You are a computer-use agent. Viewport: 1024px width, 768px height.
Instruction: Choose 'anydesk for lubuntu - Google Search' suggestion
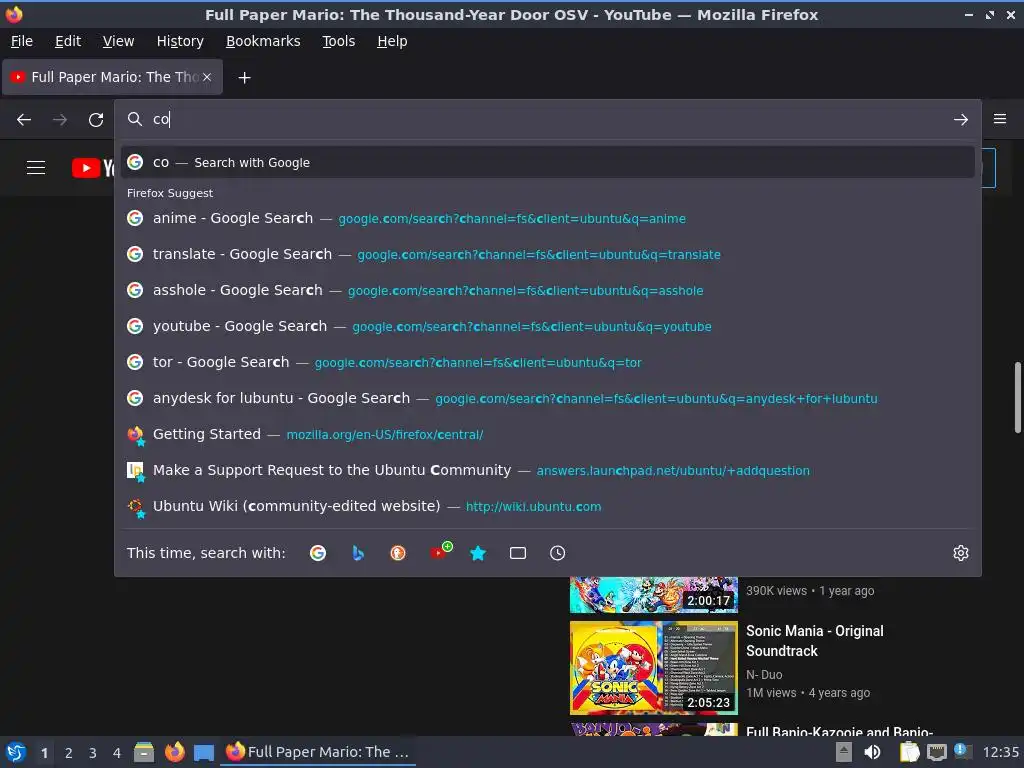[548, 398]
